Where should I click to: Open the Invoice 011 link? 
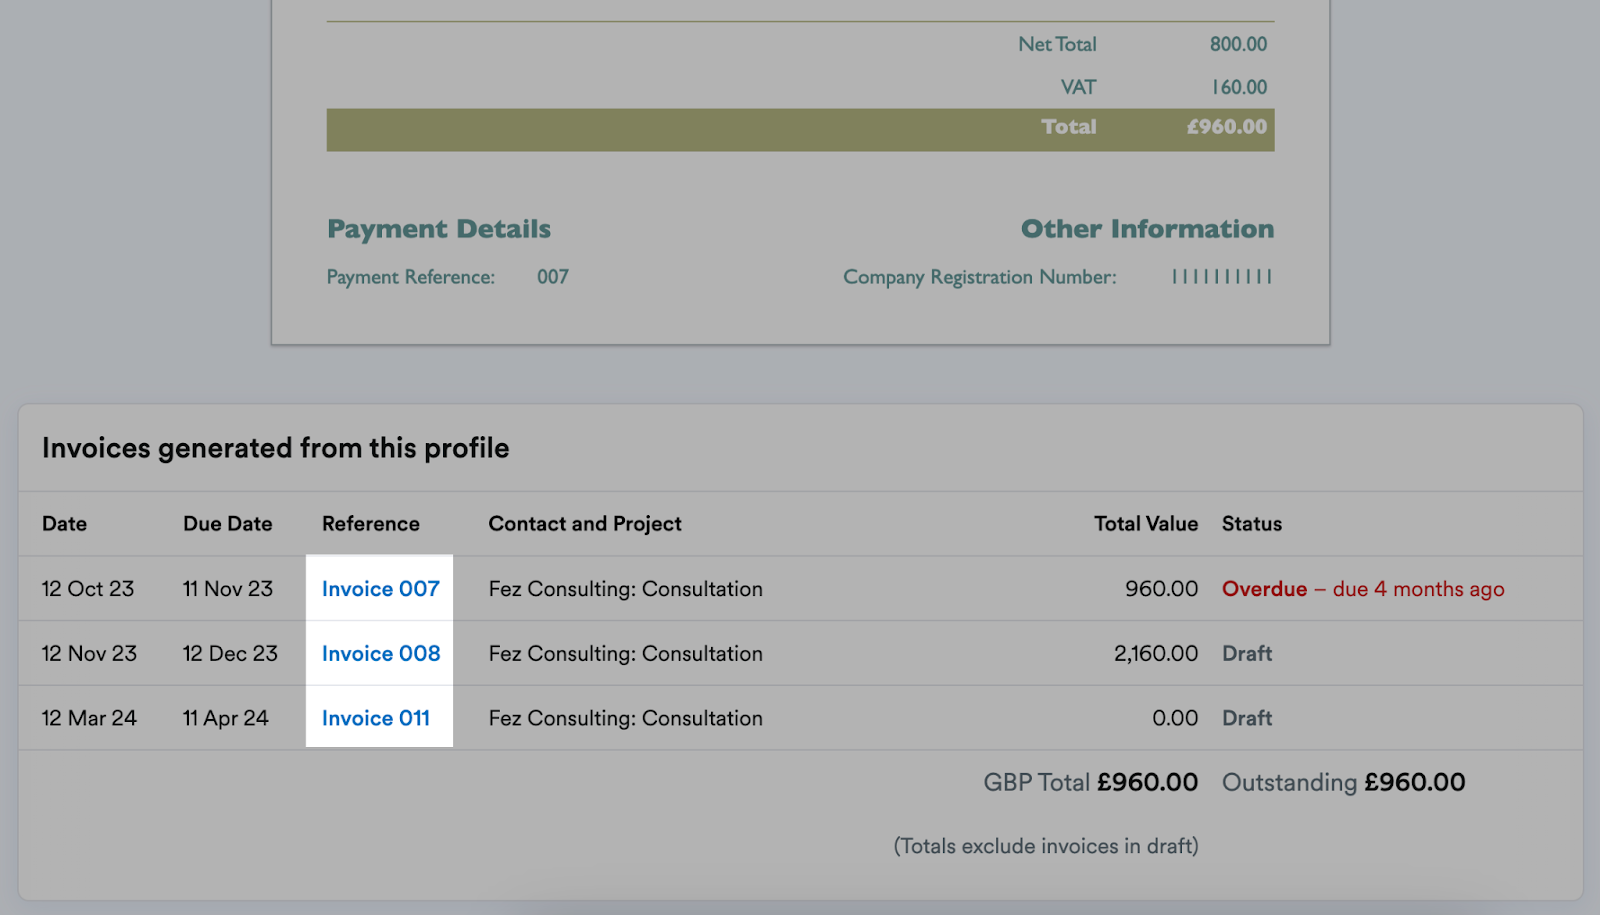click(375, 717)
